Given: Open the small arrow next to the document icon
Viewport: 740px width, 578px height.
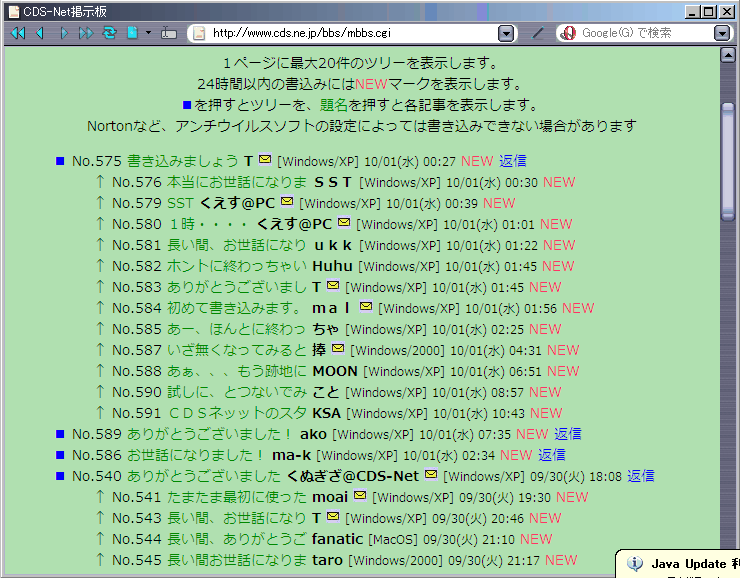Looking at the screenshot, I should (x=148, y=33).
